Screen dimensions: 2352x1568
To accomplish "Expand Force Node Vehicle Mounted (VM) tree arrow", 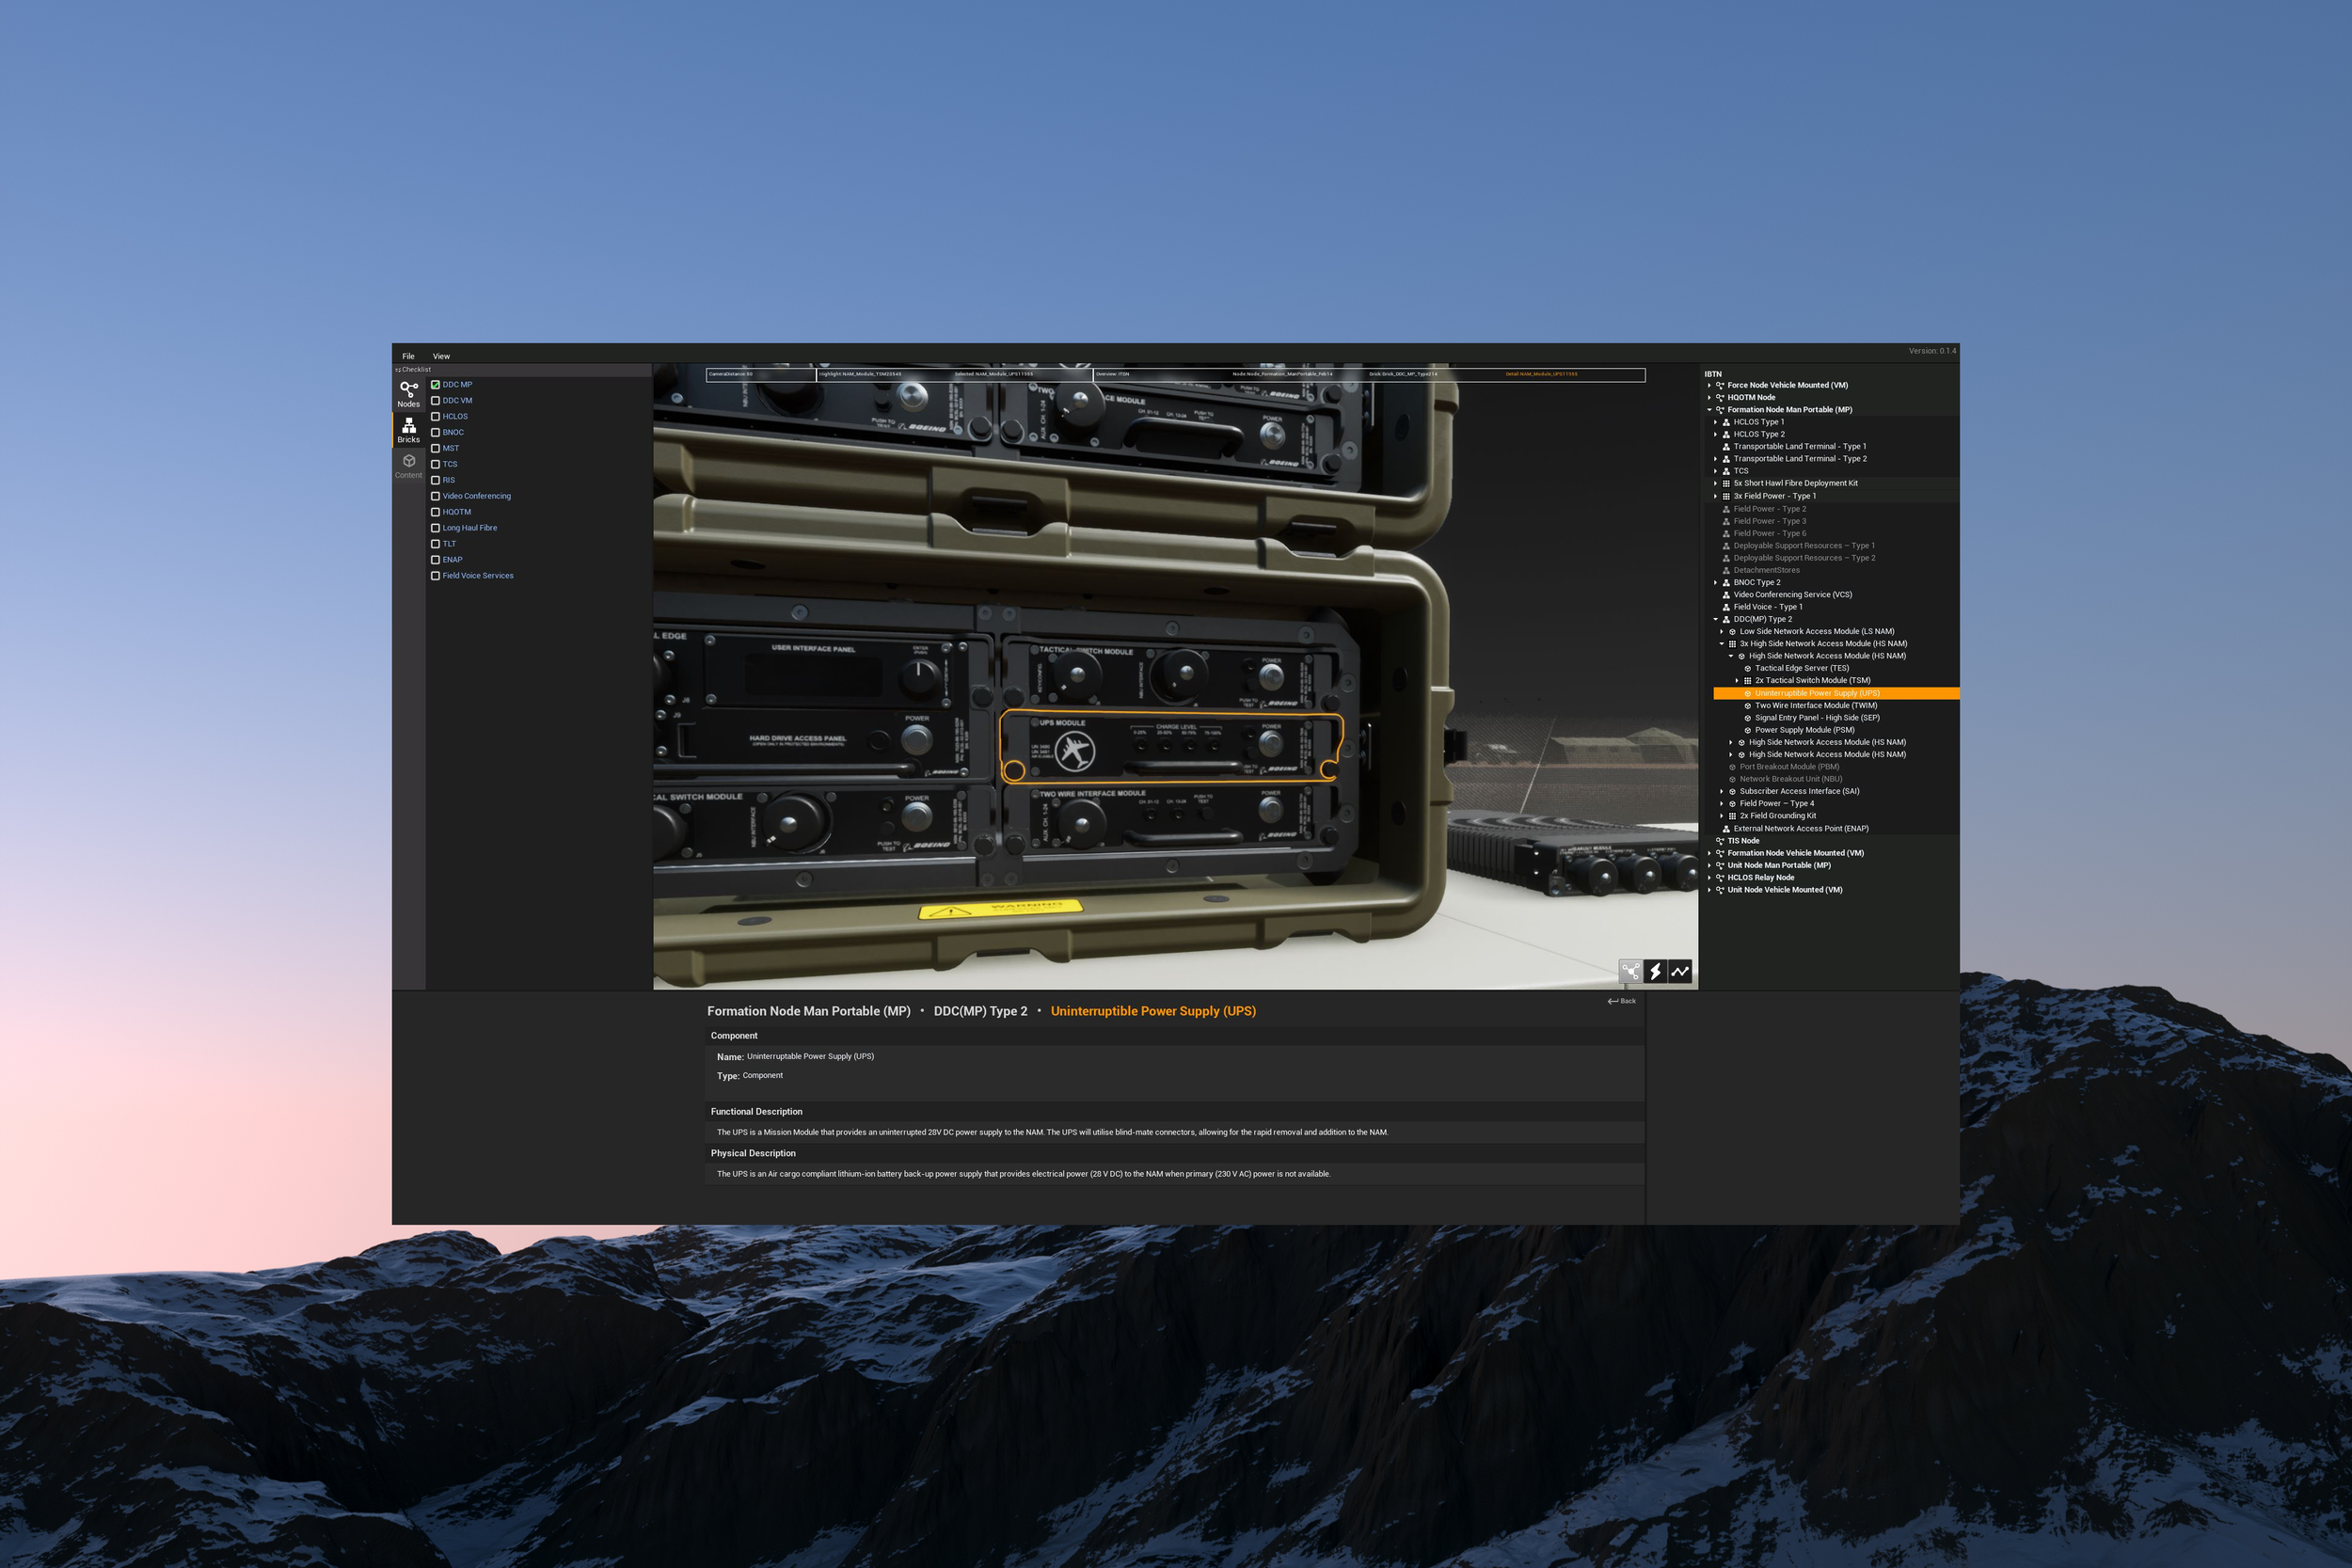I will 1709,385.
